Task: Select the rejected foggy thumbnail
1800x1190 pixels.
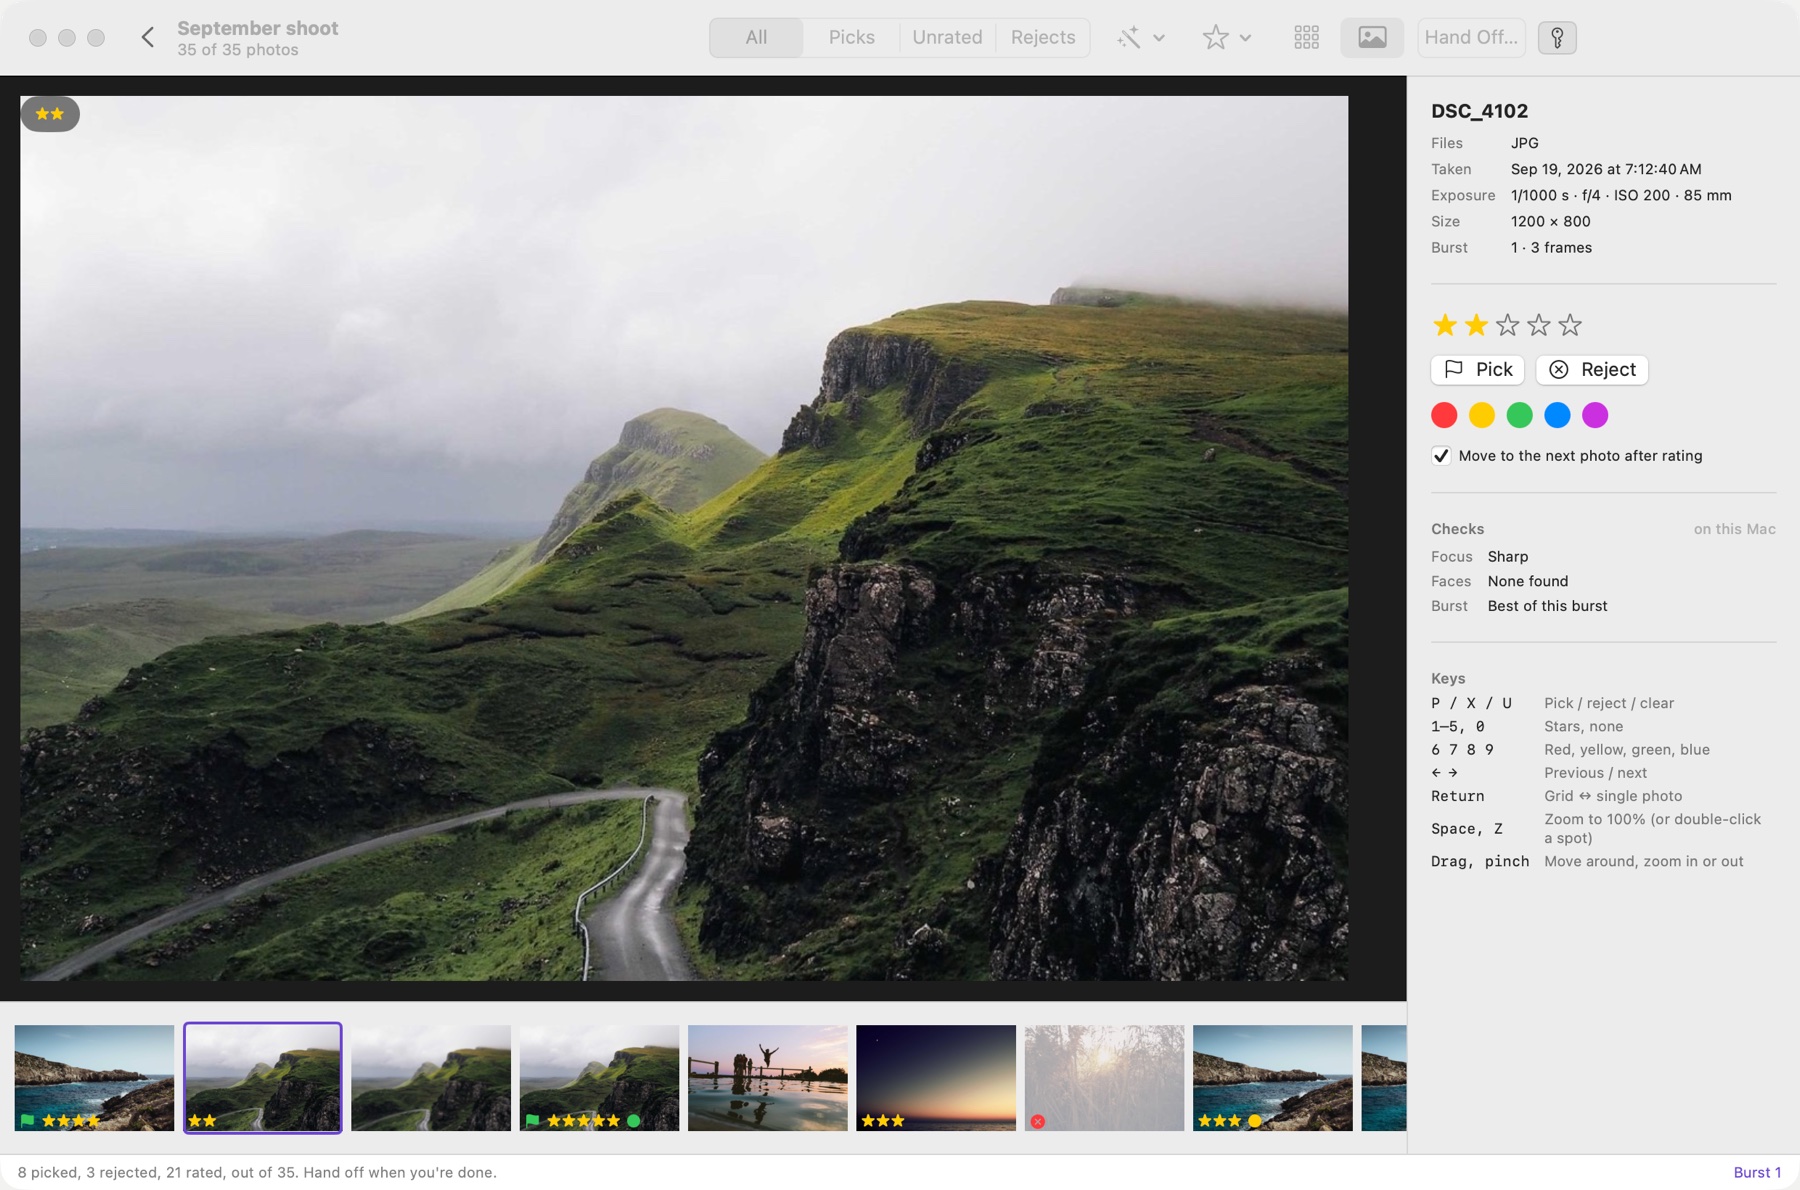Action: pyautogui.click(x=1104, y=1078)
